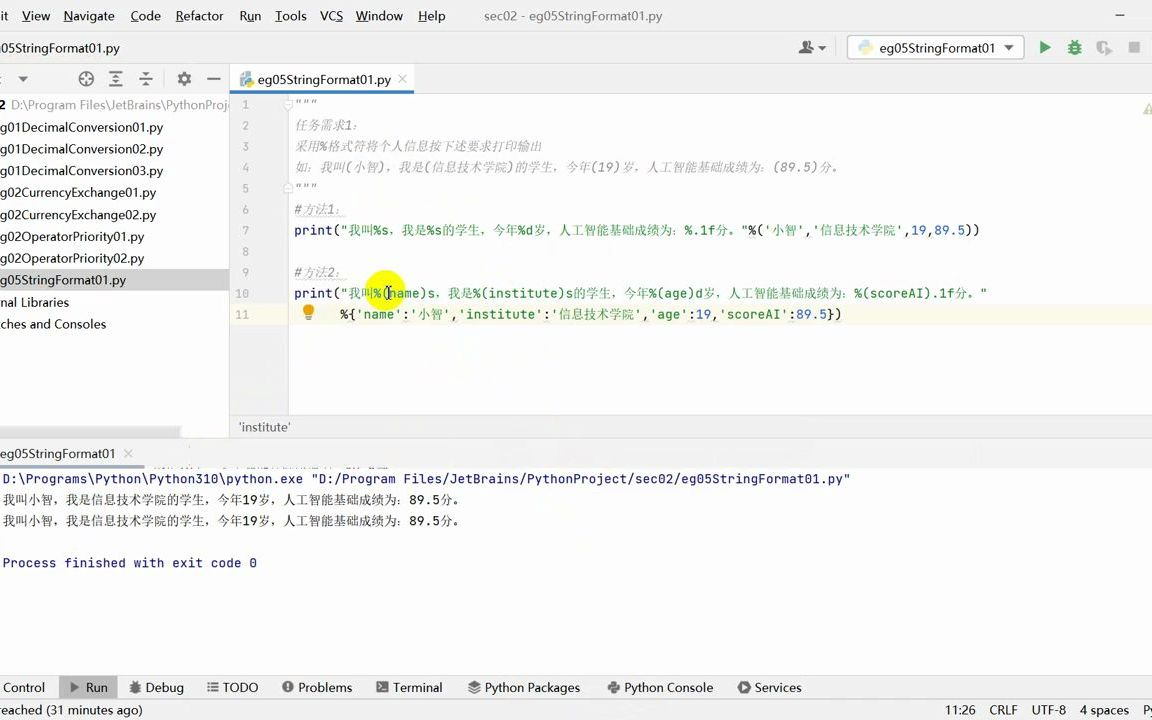Open the Tools menu

(290, 16)
